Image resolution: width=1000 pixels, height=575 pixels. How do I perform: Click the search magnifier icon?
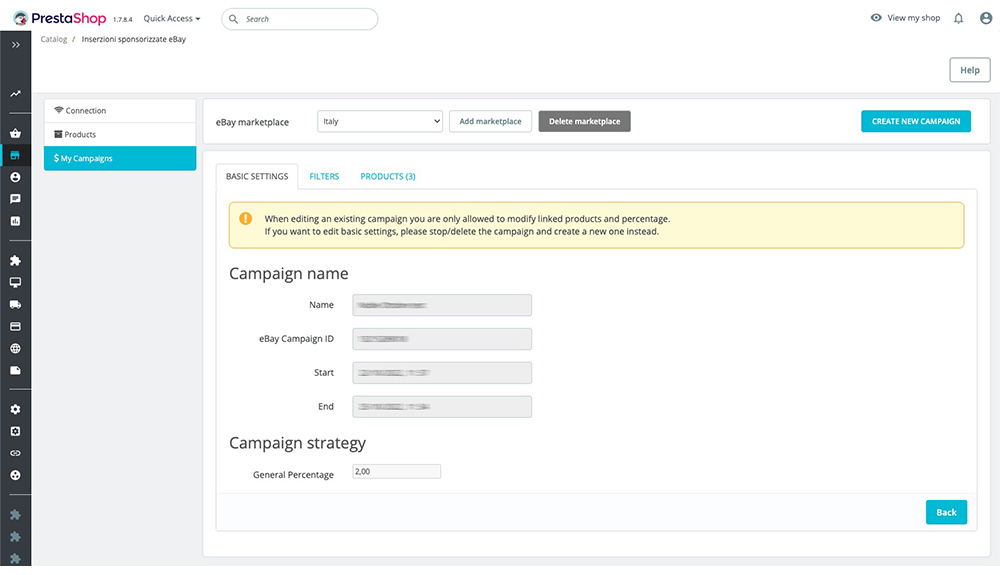[x=233, y=19]
